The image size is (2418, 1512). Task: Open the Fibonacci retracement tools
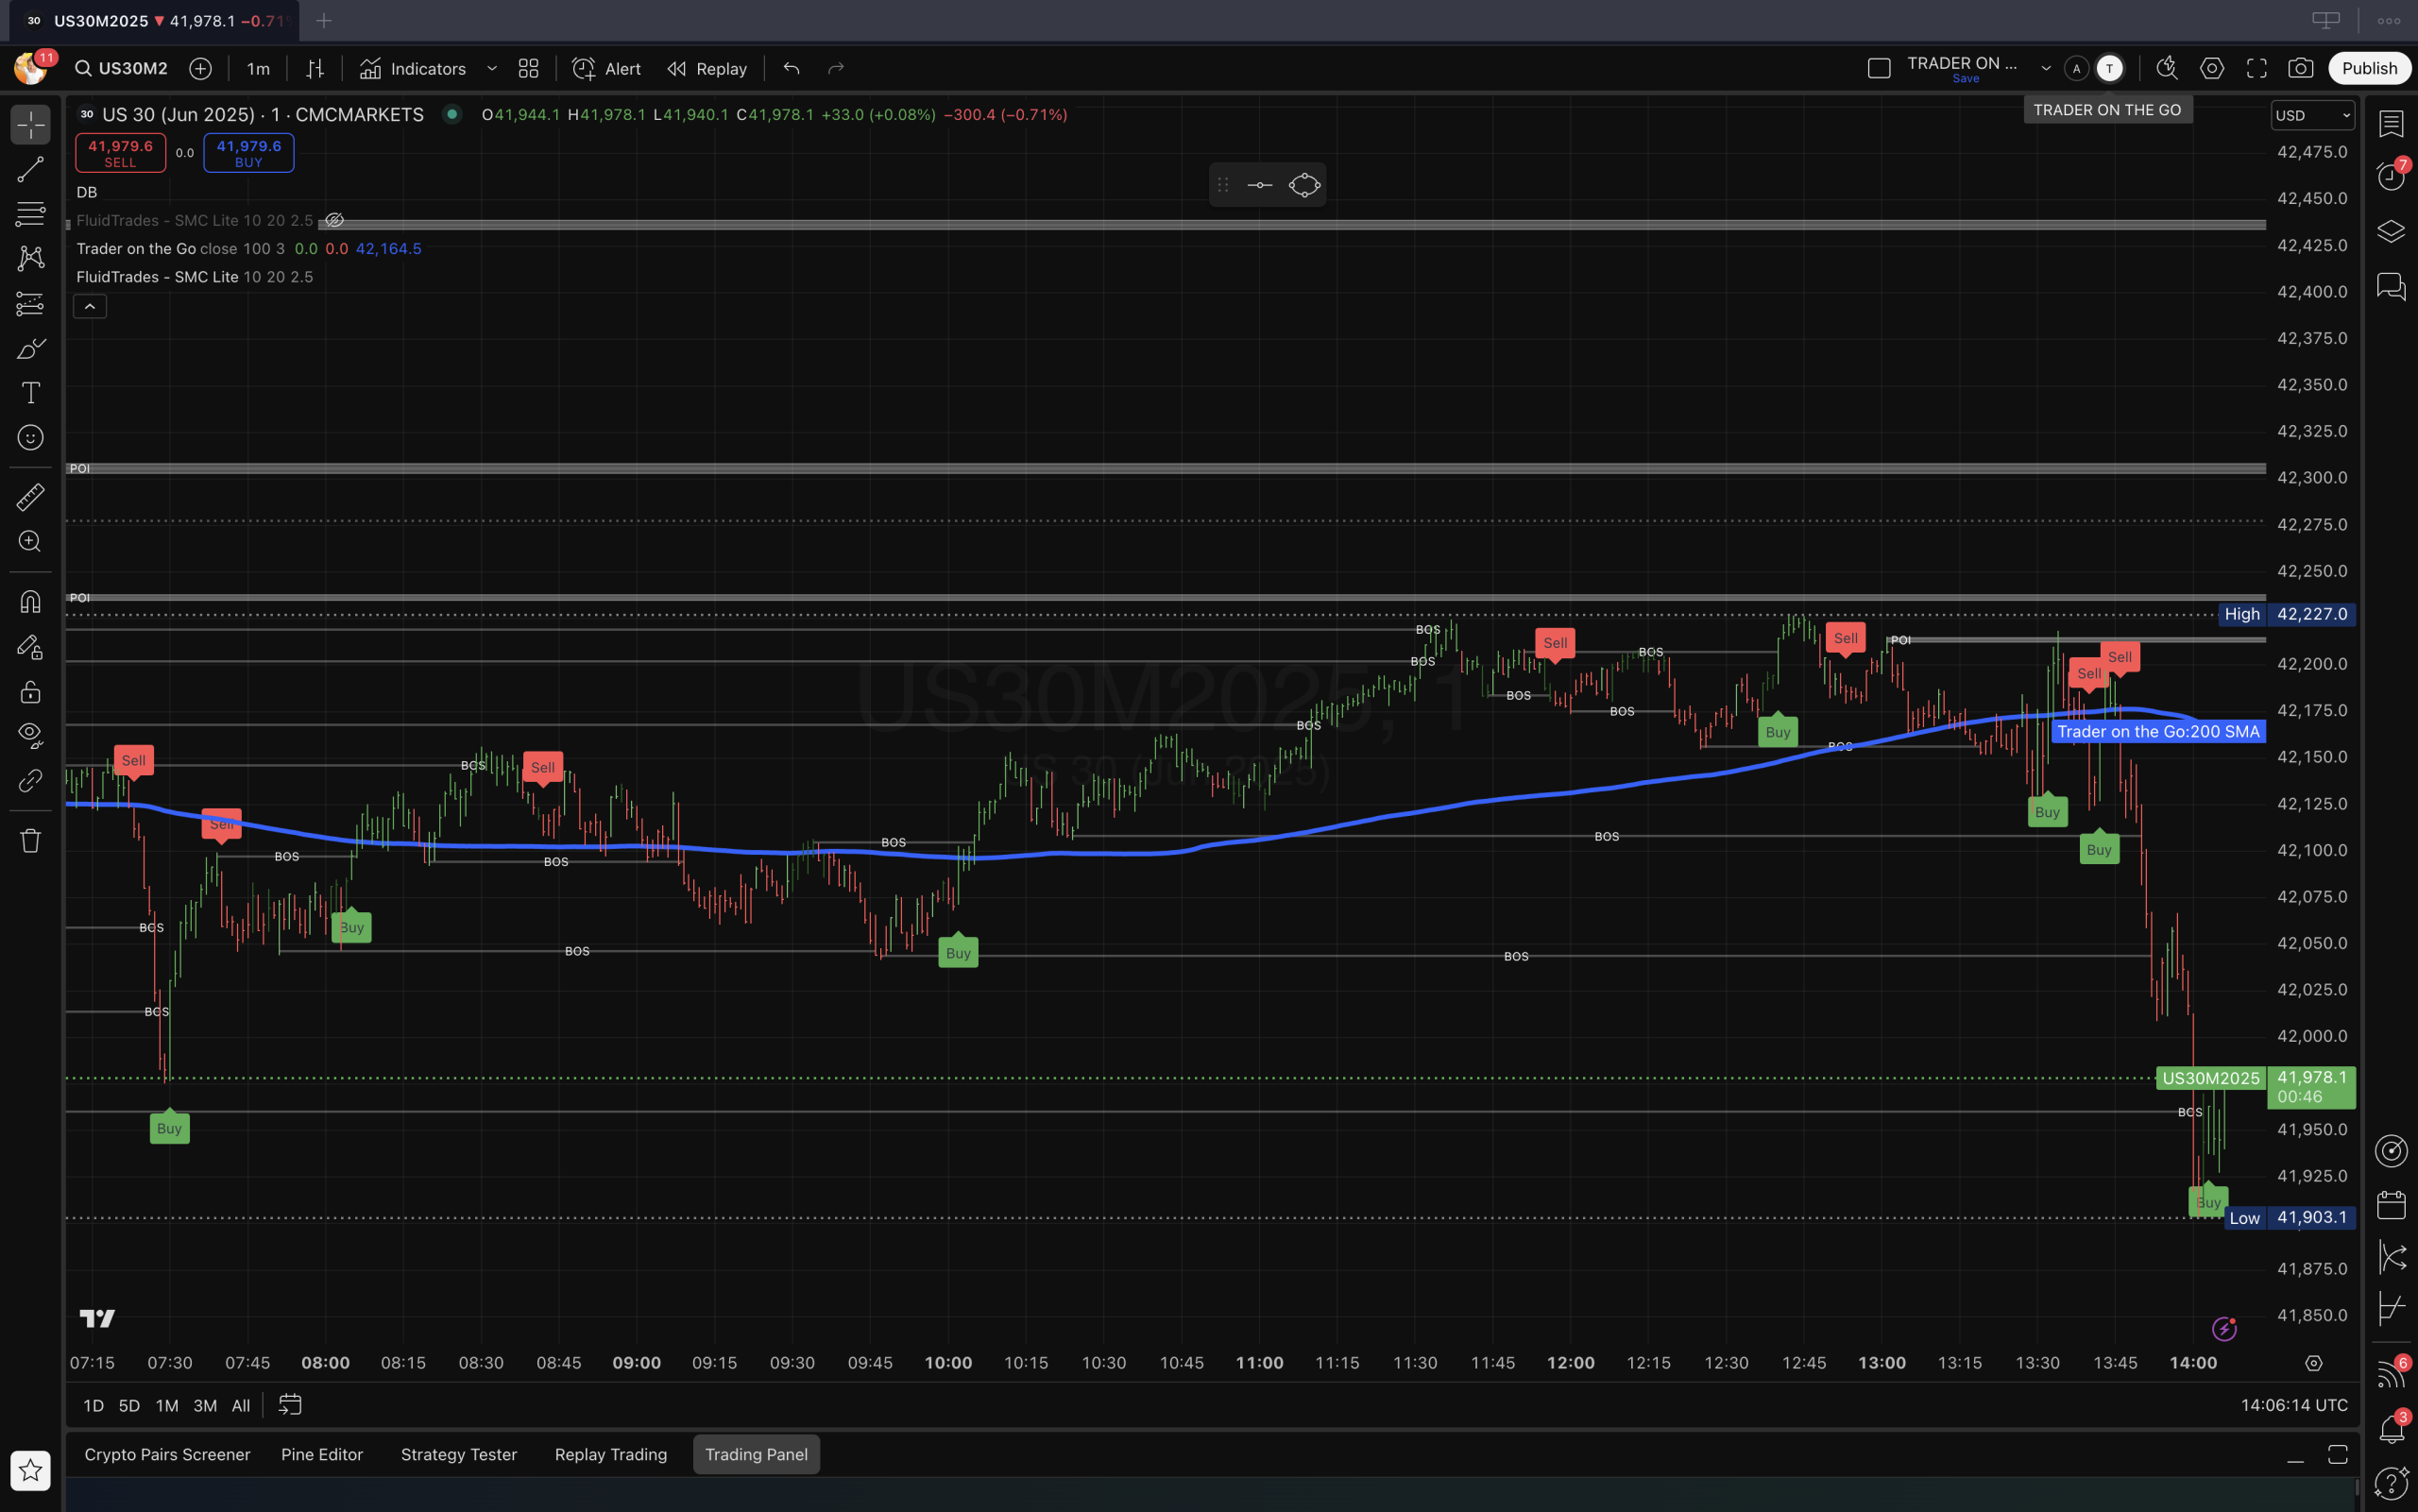coord(31,213)
